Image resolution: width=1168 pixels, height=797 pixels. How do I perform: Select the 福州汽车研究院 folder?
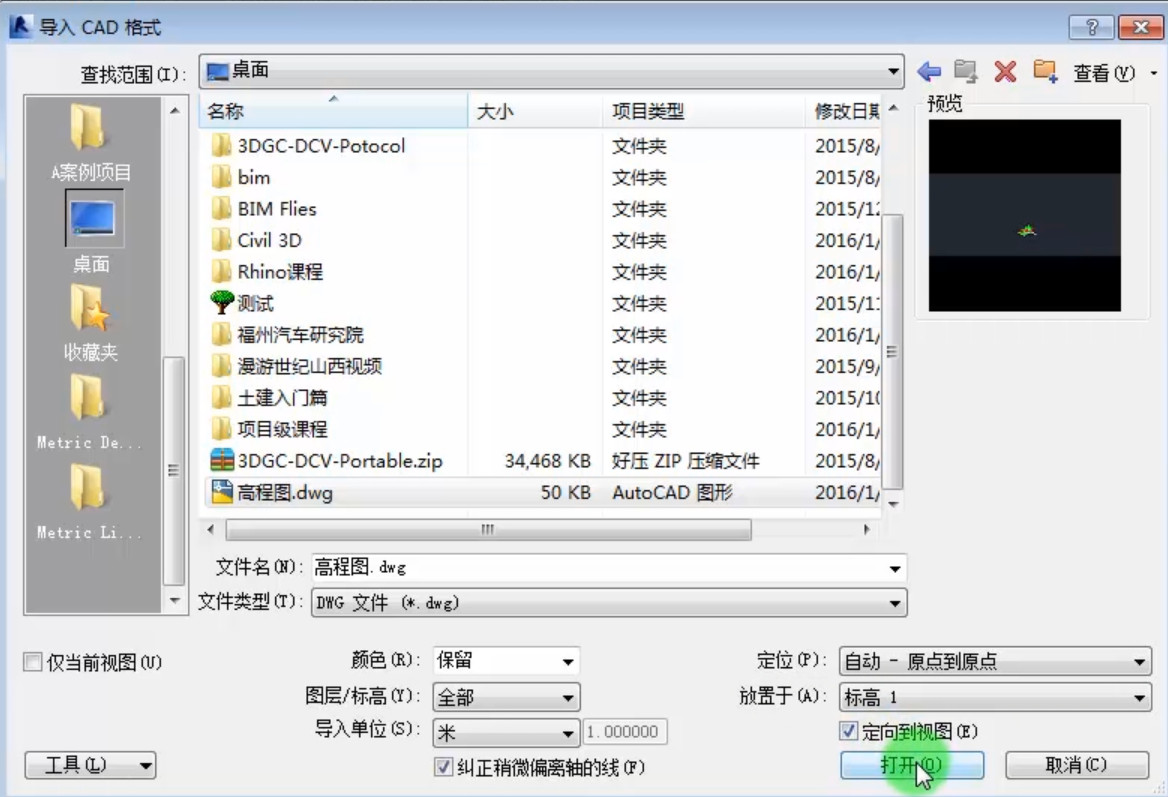tap(288, 334)
